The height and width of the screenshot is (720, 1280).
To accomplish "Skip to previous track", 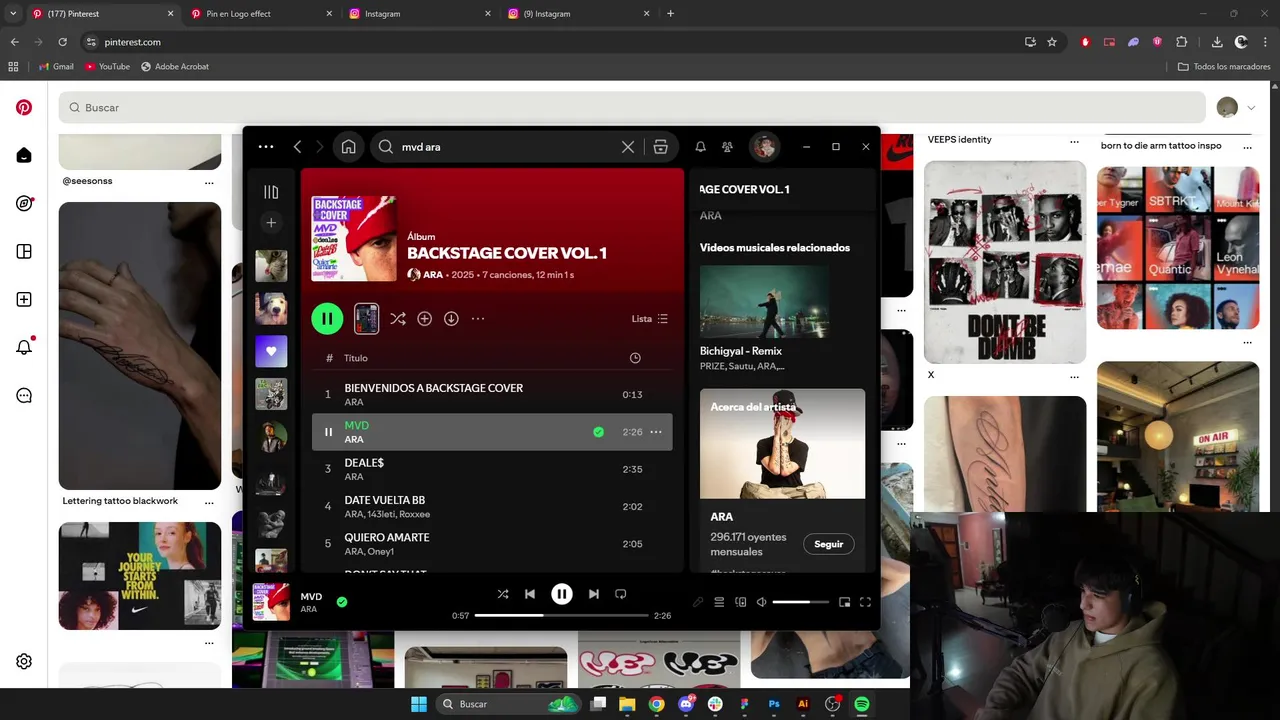I will click(530, 594).
